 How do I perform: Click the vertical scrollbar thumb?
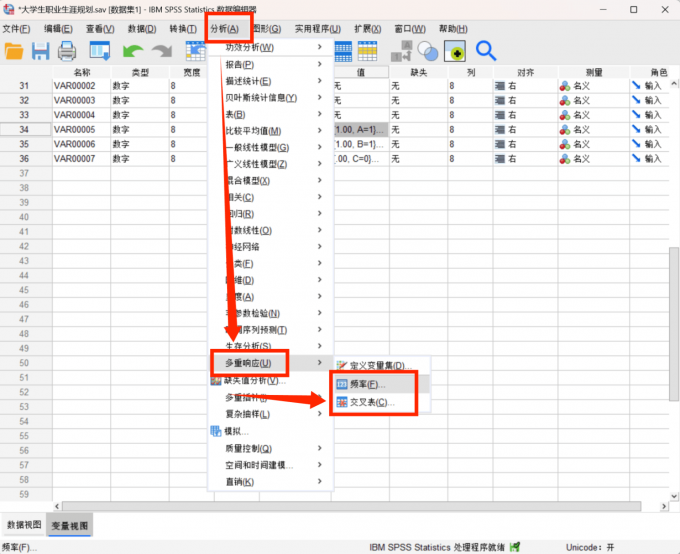tap(674, 324)
